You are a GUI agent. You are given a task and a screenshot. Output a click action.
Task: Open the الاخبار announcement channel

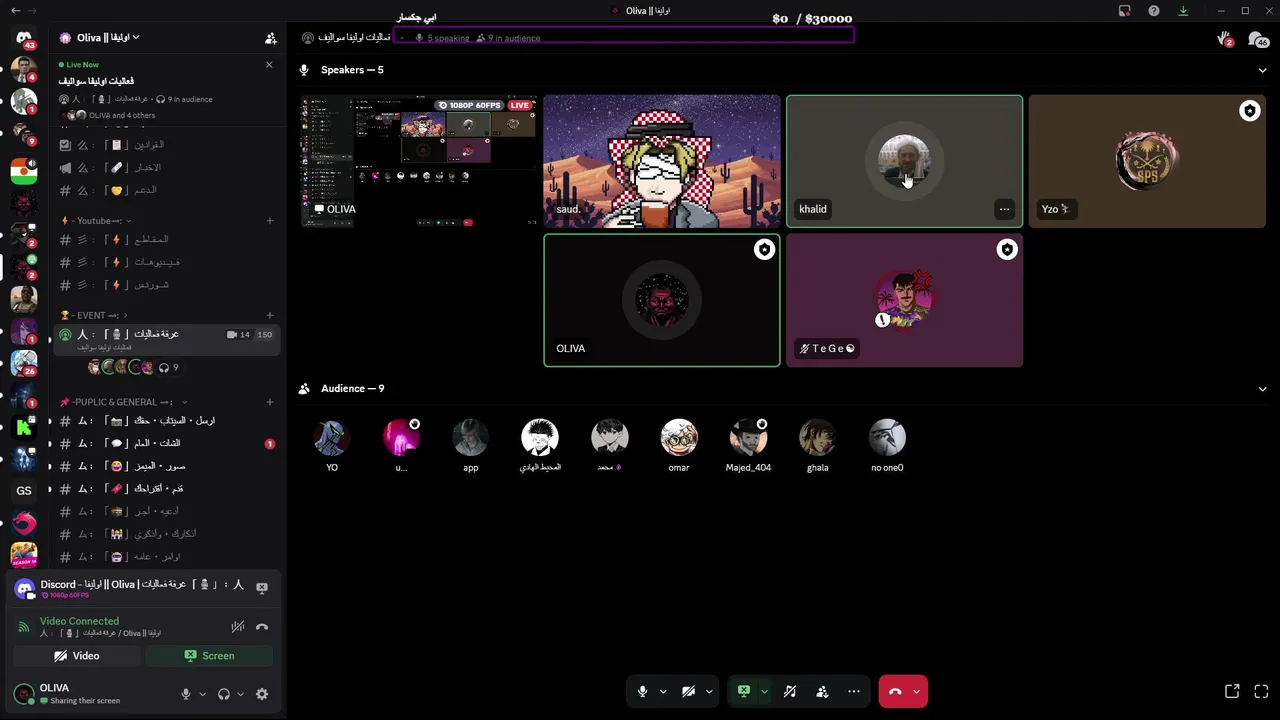pyautogui.click(x=165, y=167)
